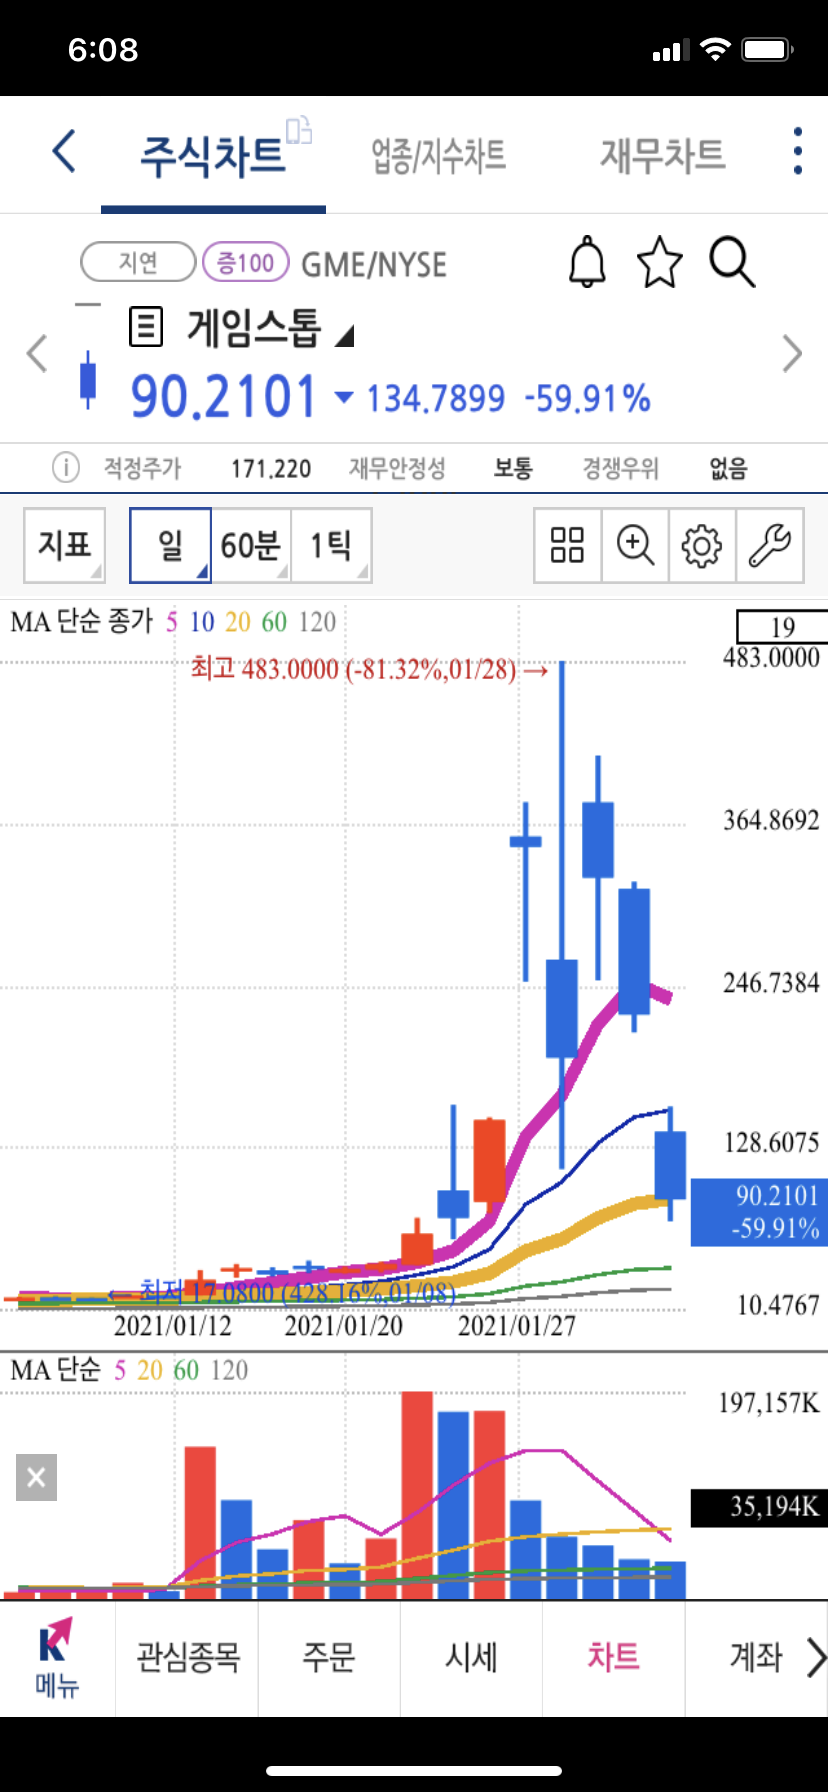828x1792 pixels.
Task: Tap MA 10 legend in price chart
Action: click(x=202, y=622)
